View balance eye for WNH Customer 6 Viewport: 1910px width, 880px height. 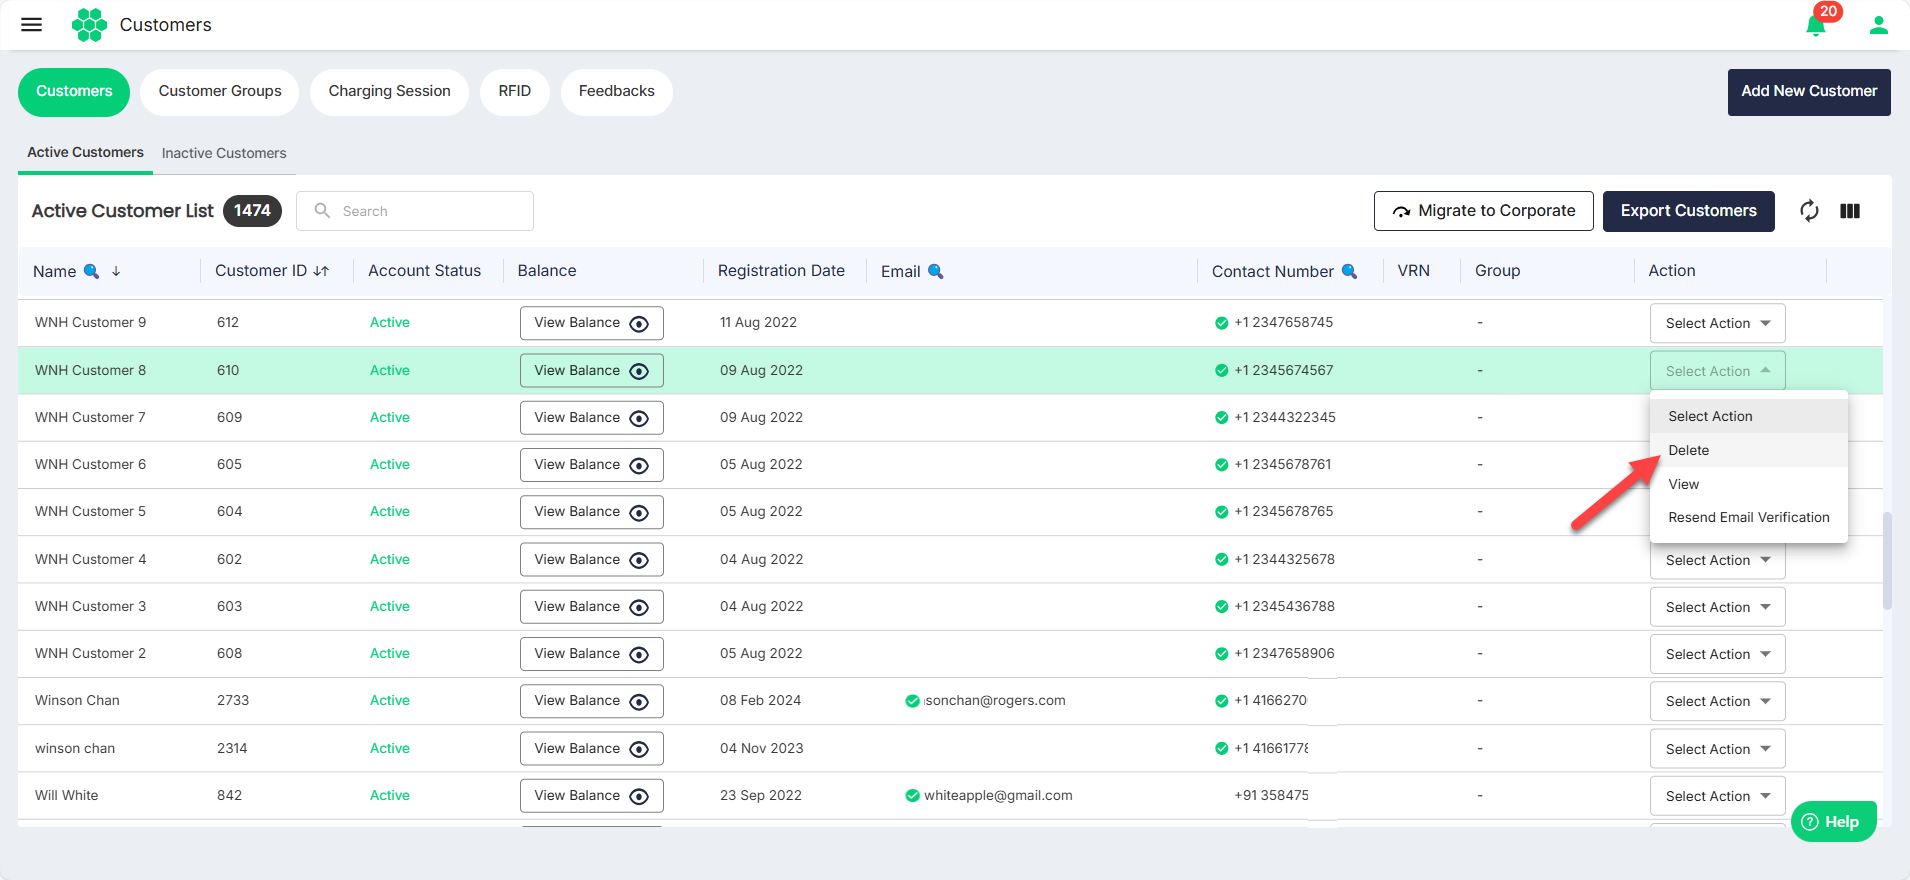639,466
